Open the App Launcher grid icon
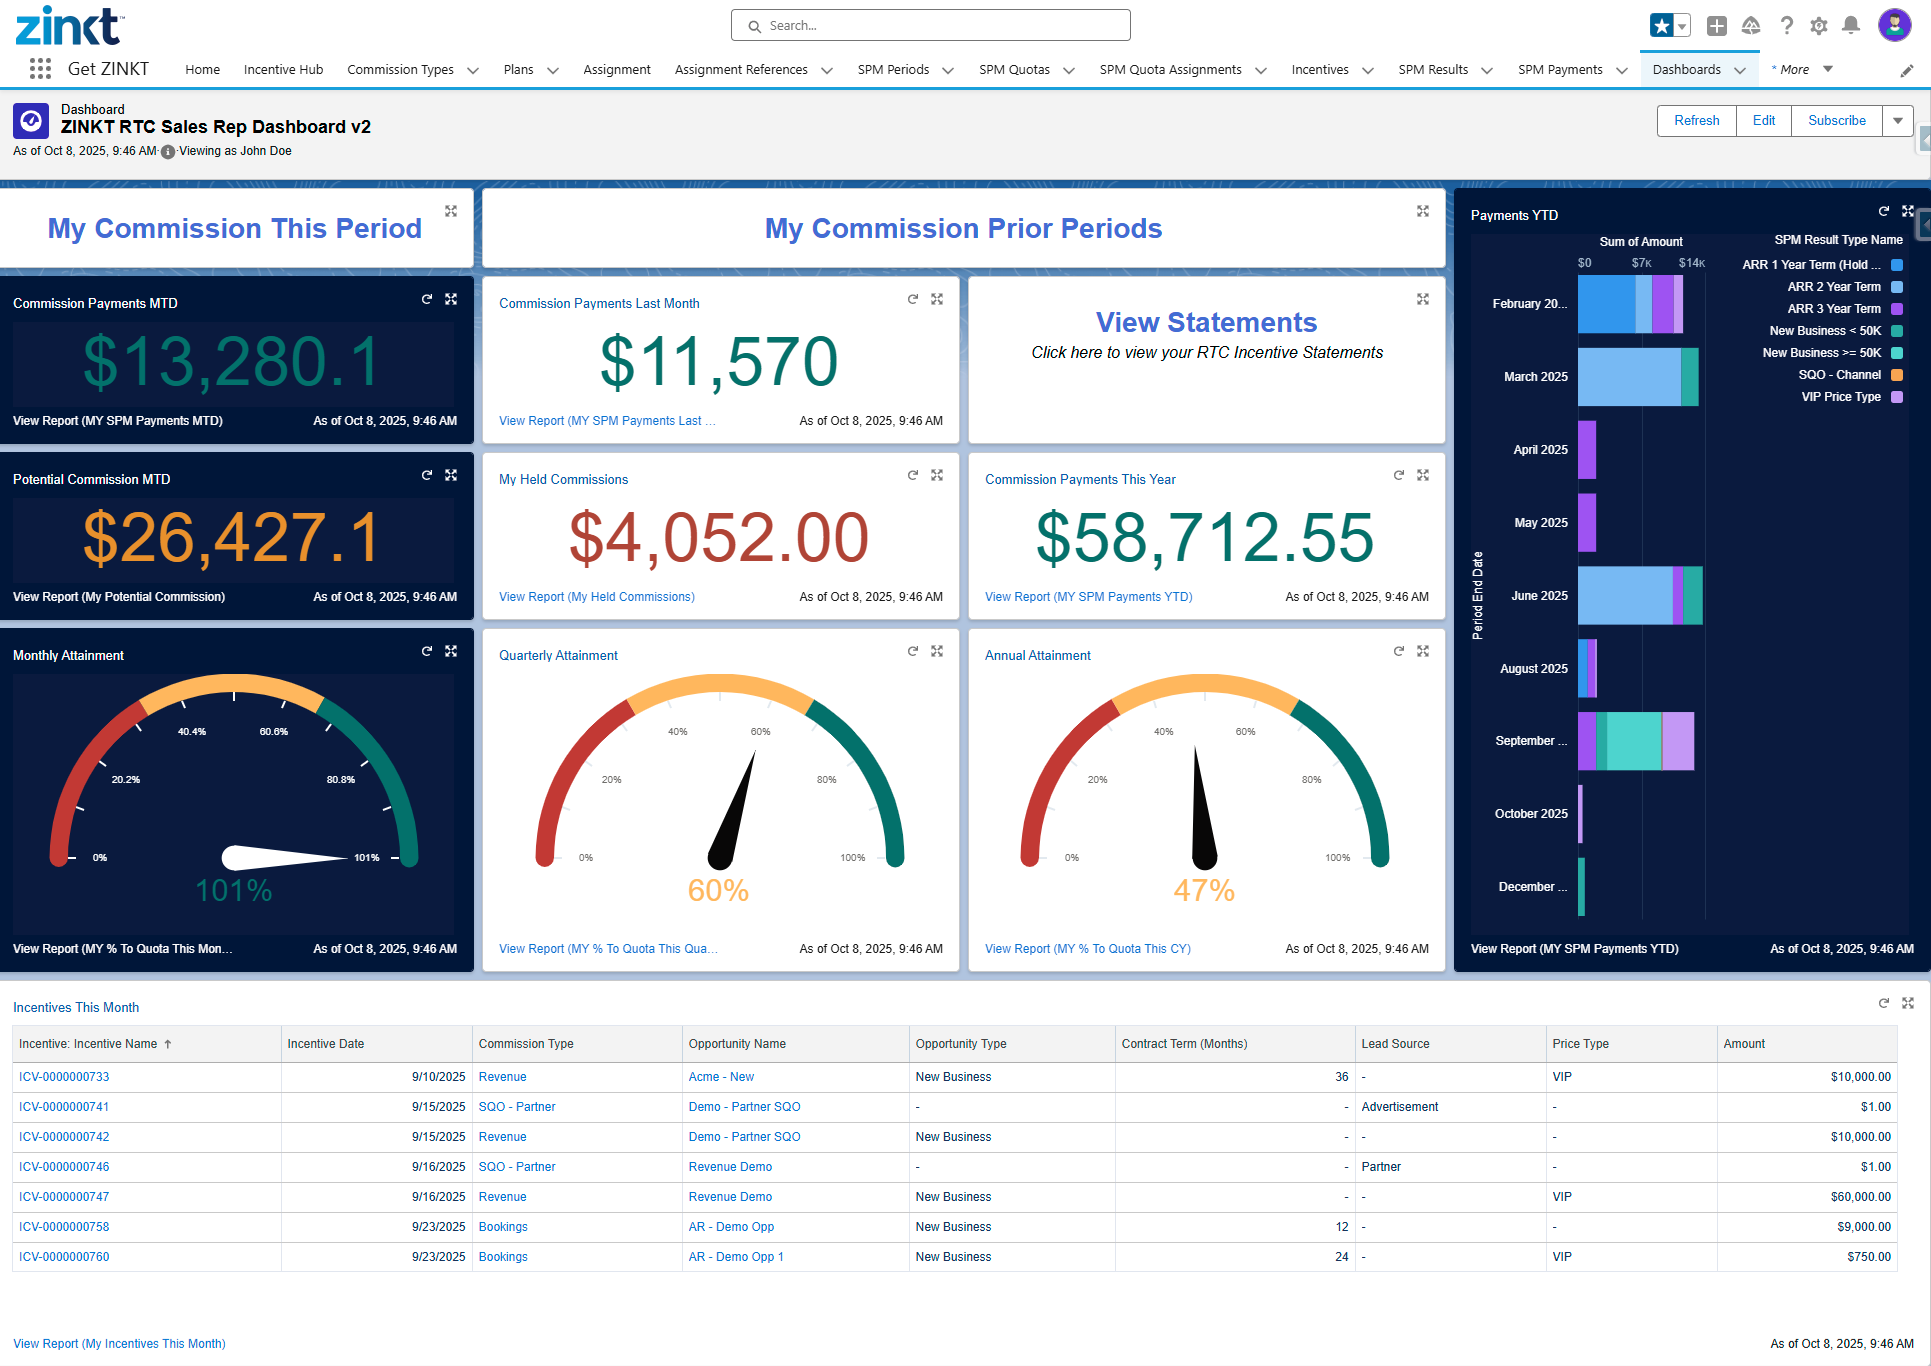This screenshot has width=1931, height=1366. point(40,69)
